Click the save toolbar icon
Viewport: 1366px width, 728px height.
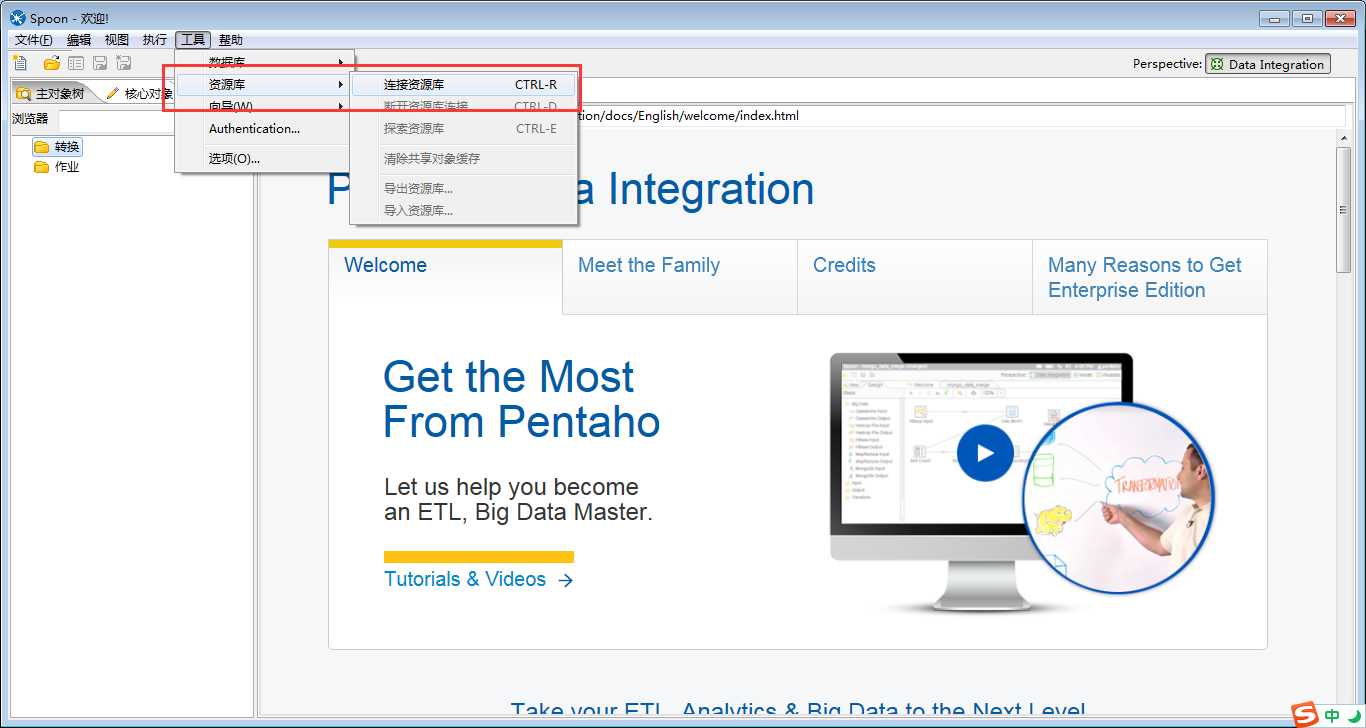[100, 63]
